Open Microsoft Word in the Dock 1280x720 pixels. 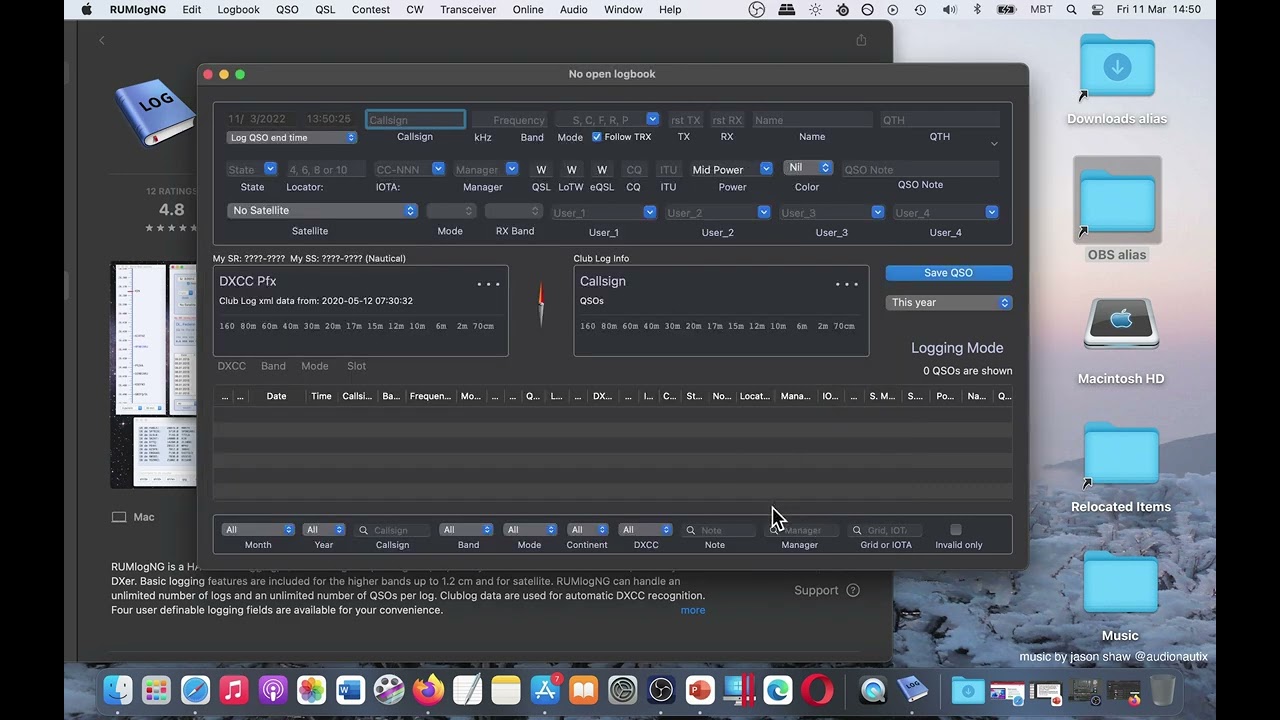click(x=350, y=690)
